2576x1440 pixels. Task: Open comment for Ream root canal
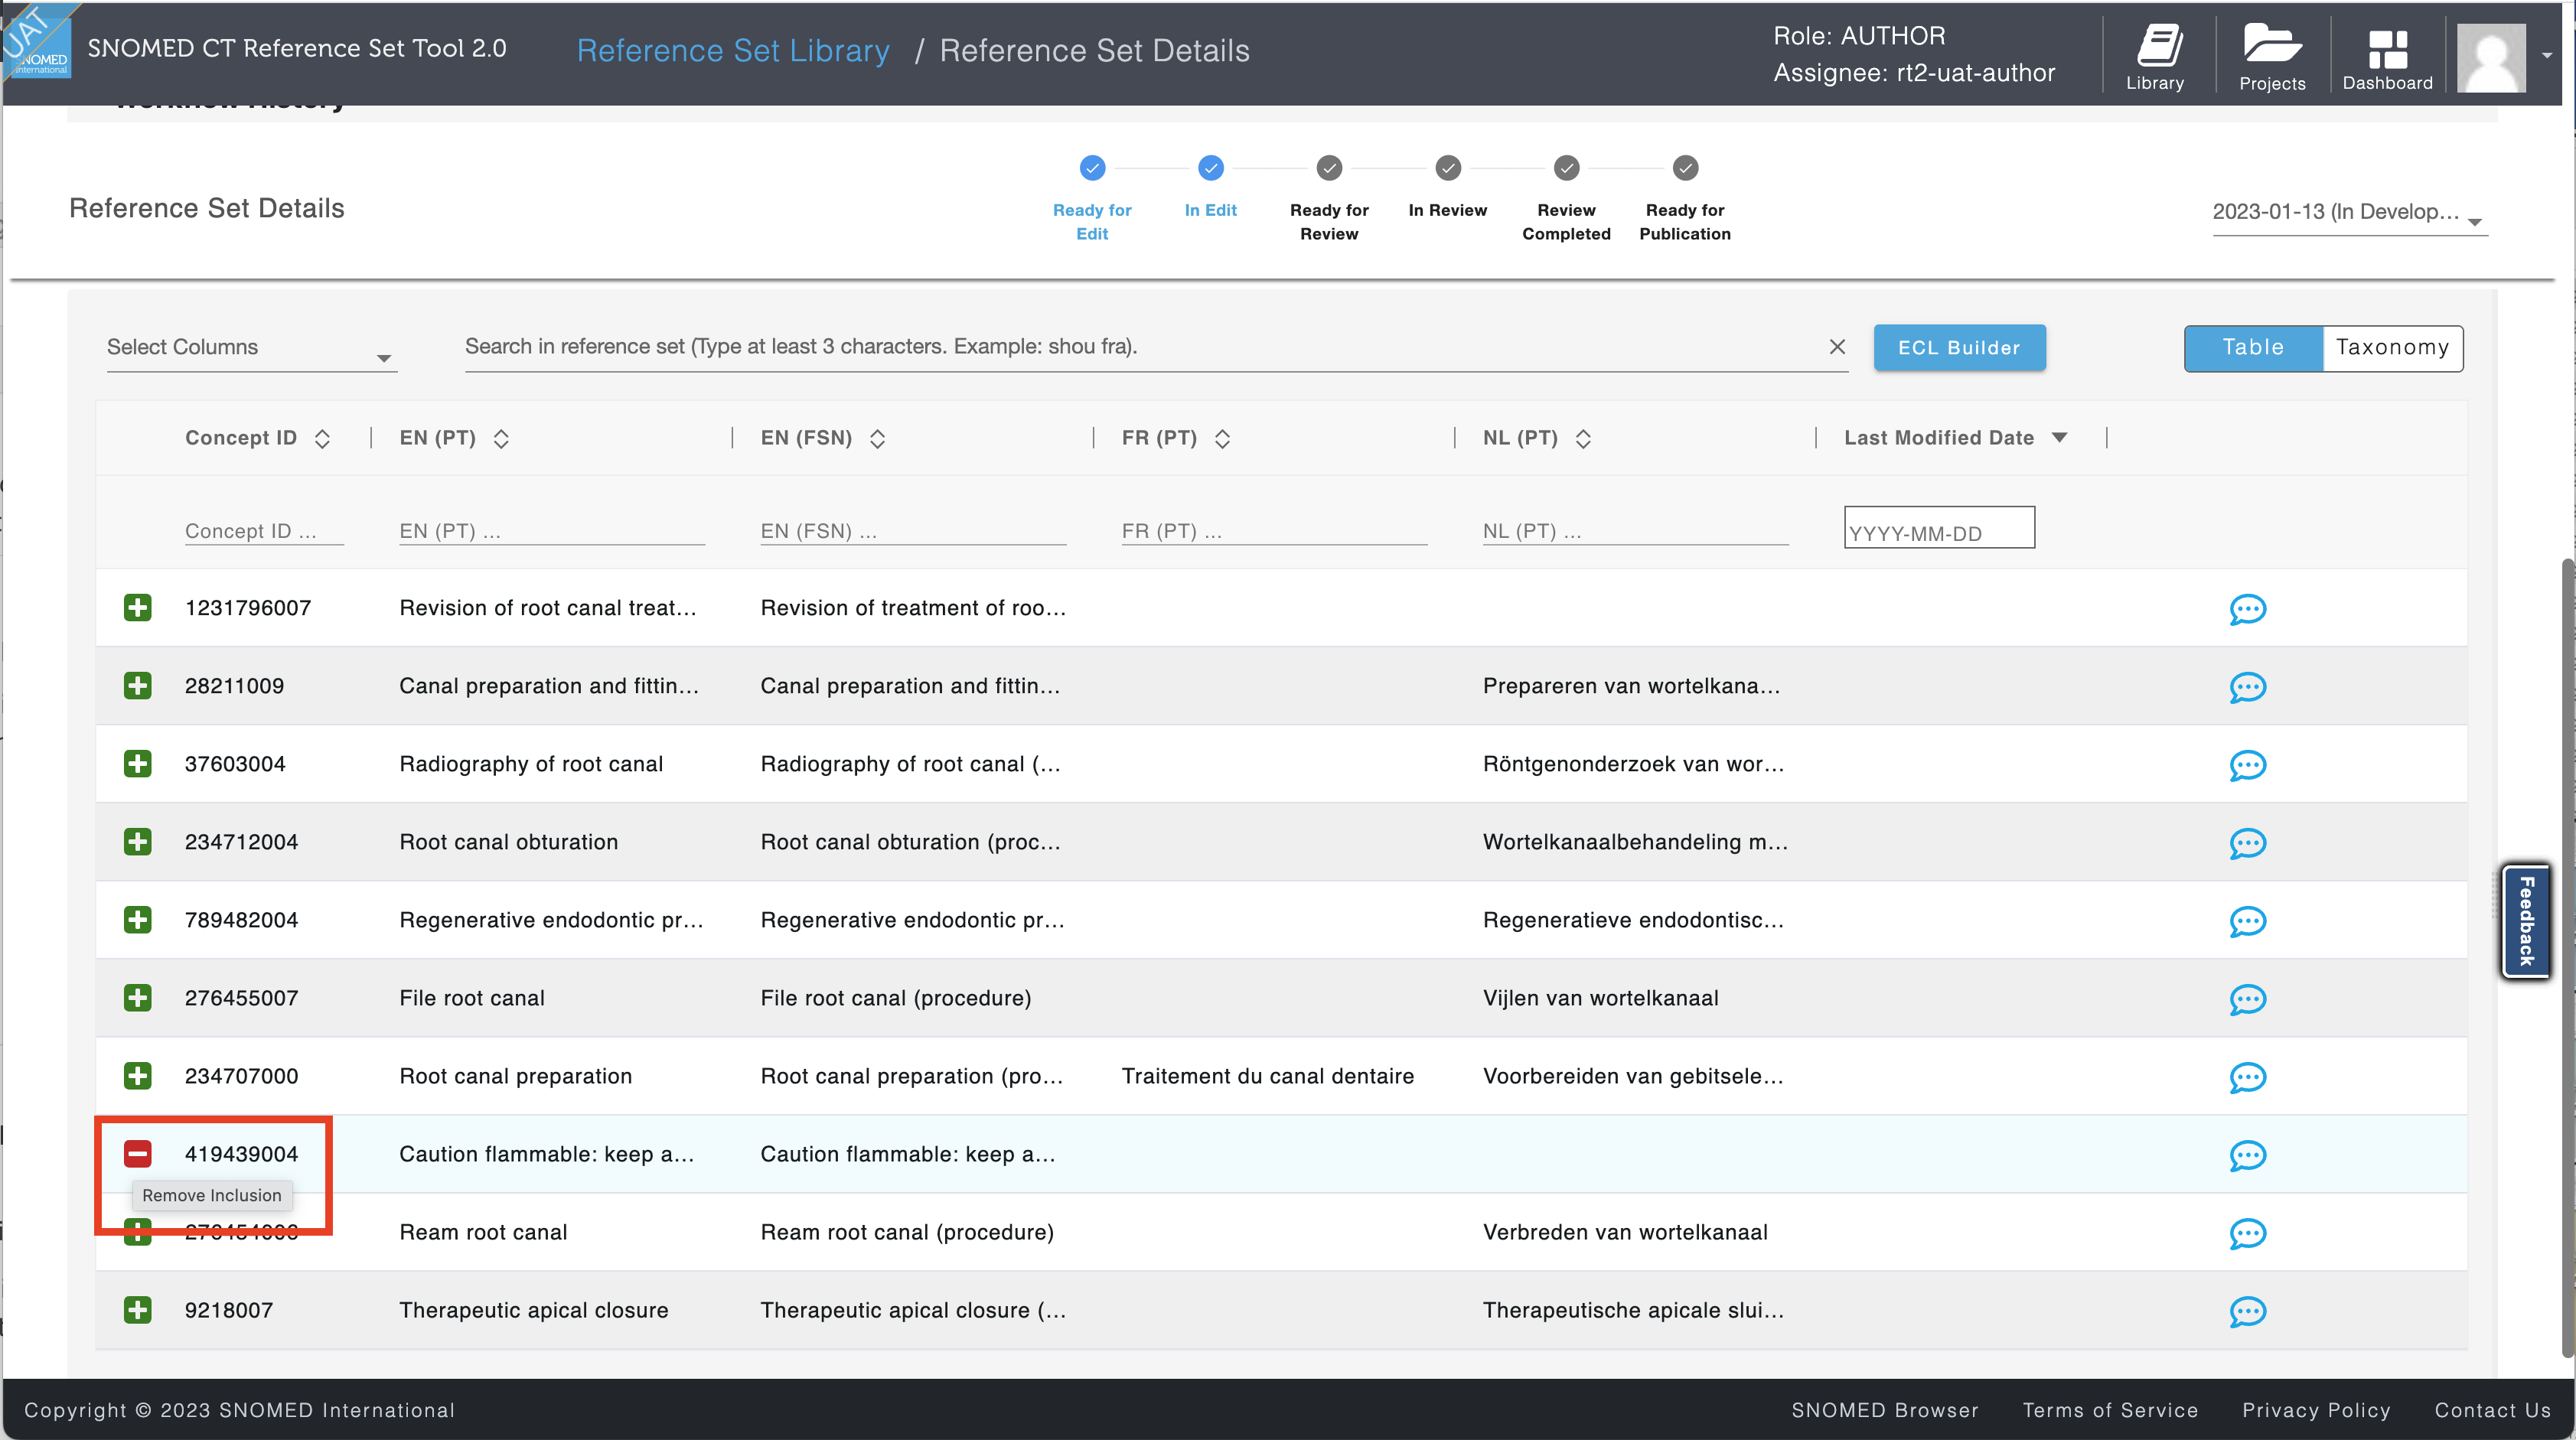[x=2247, y=1233]
